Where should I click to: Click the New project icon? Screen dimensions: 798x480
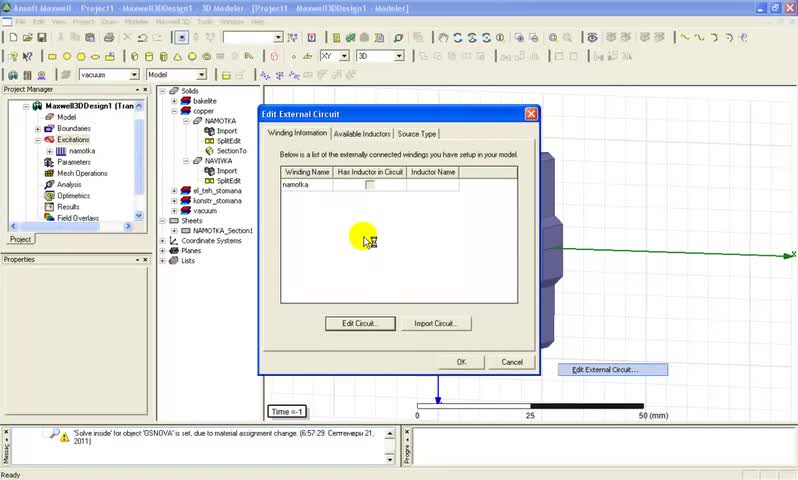[13, 38]
